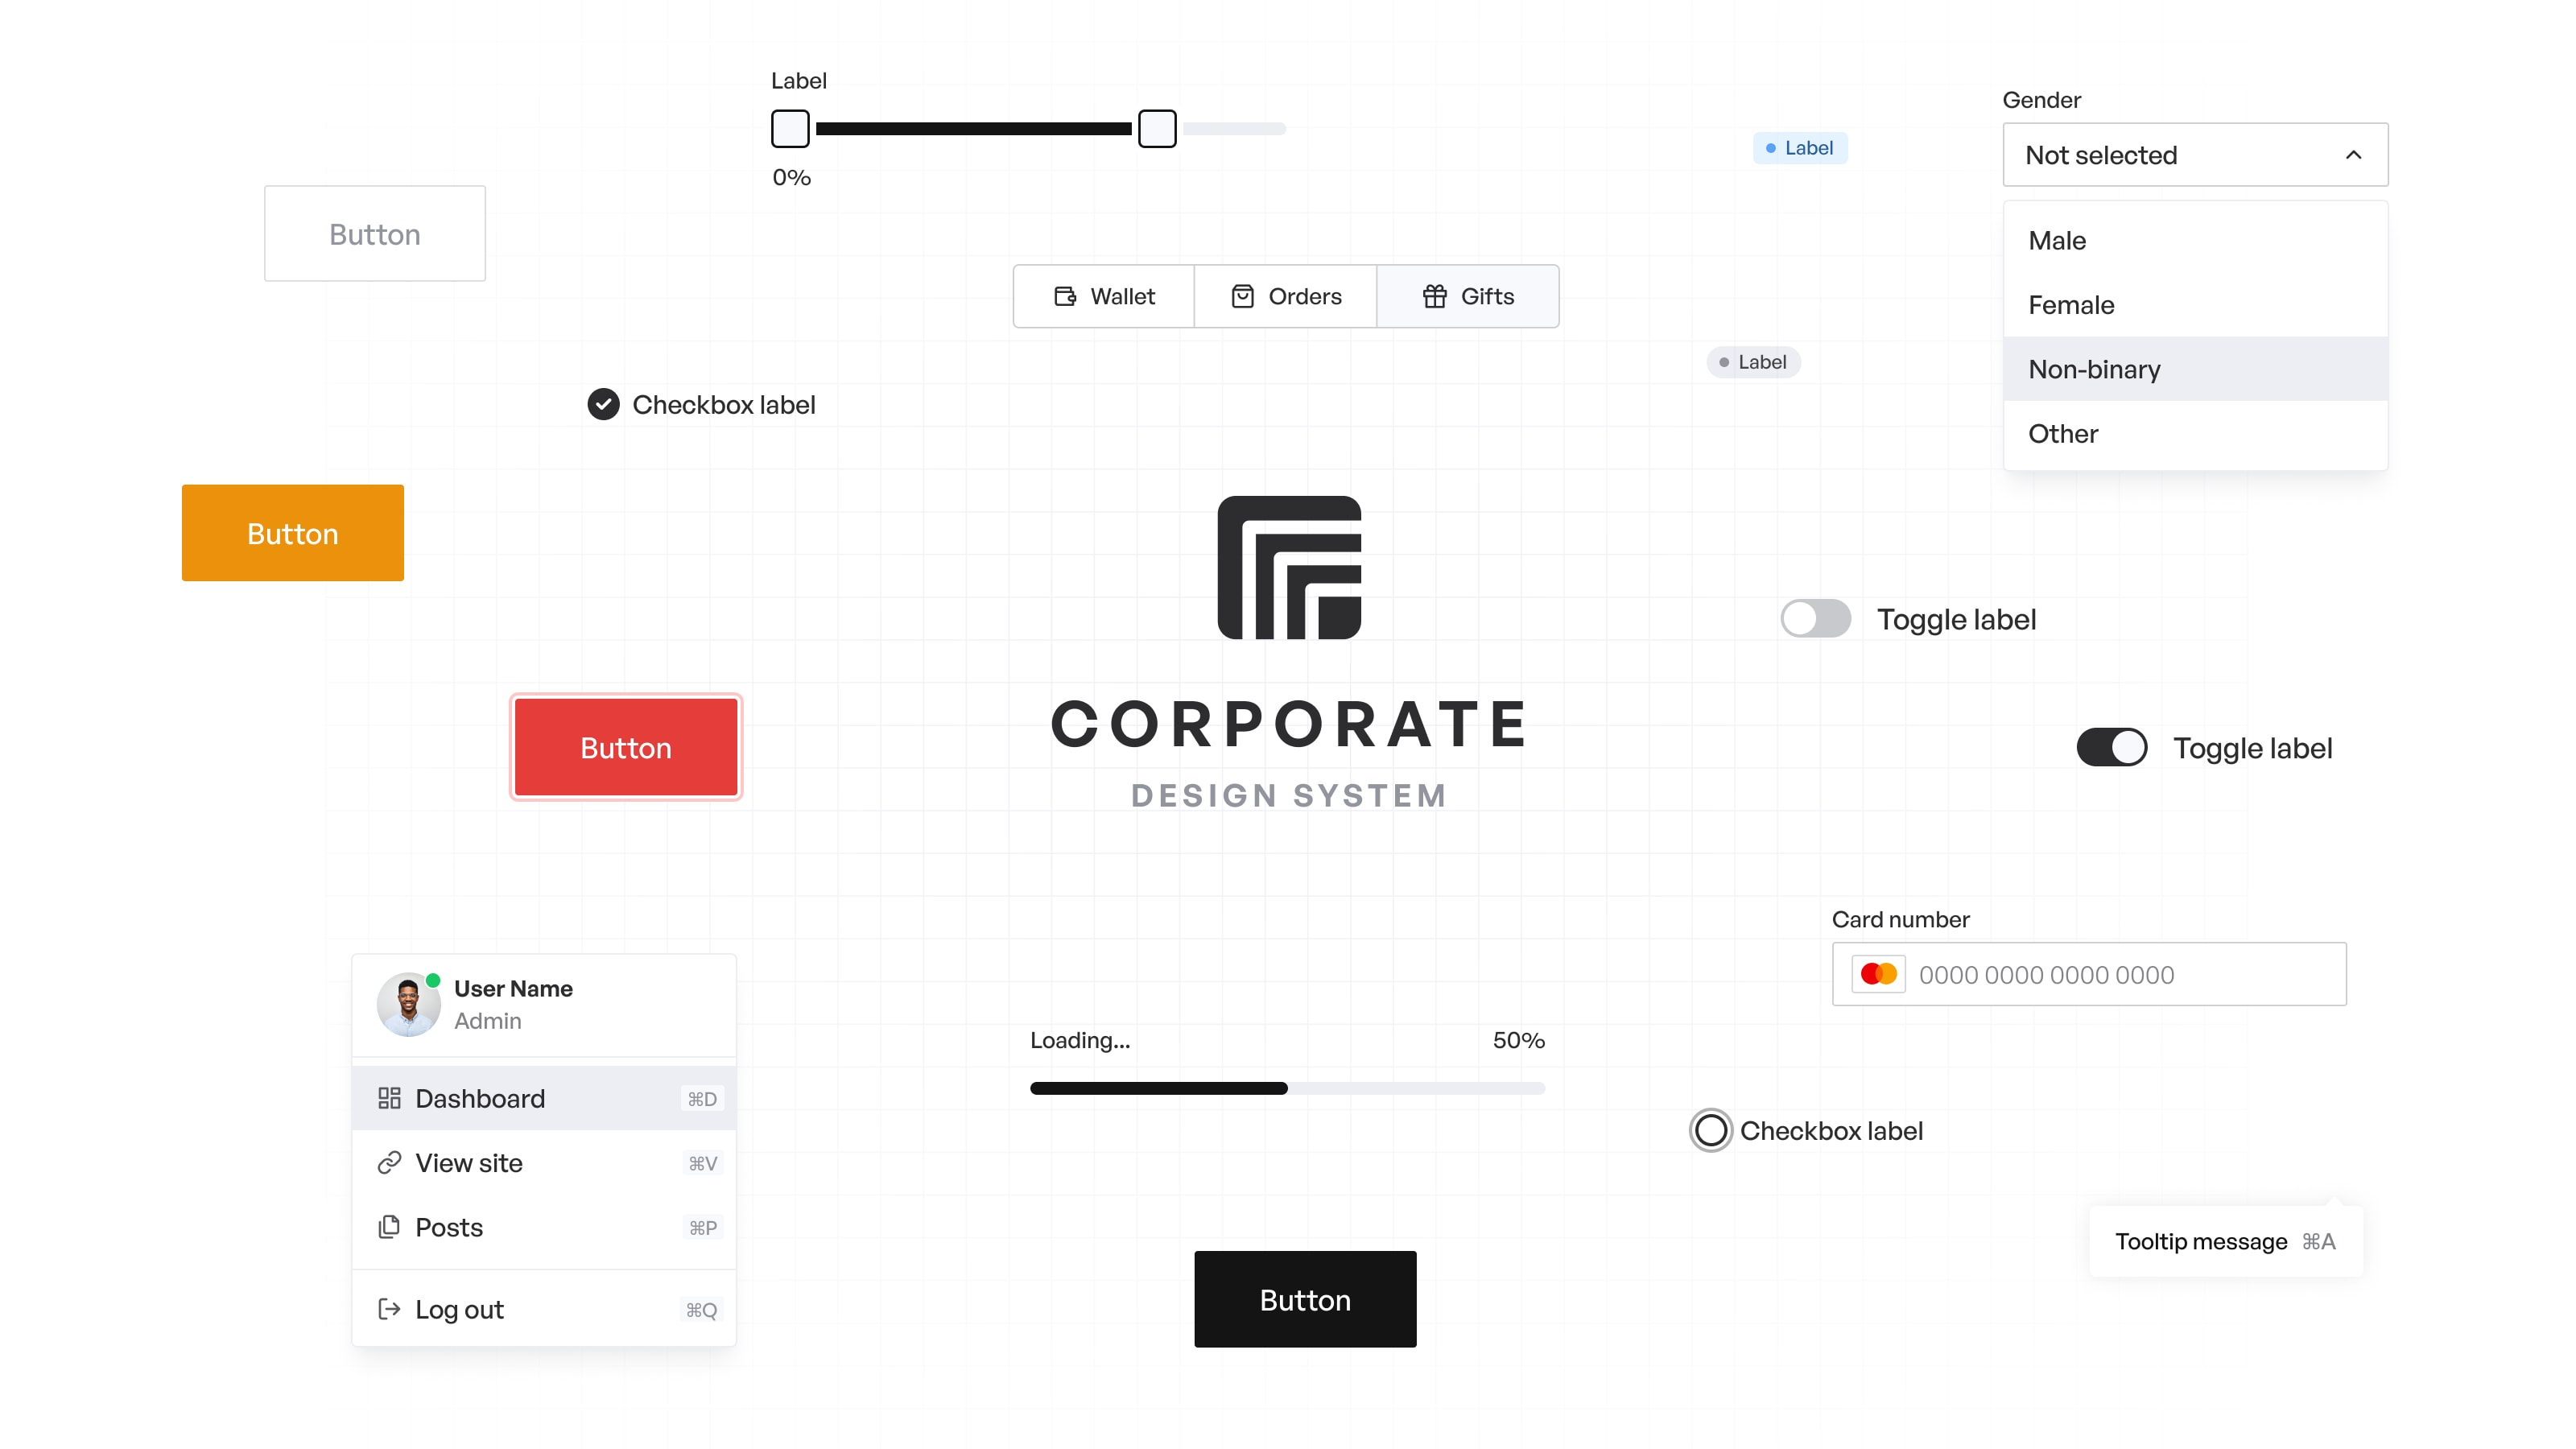The image size is (2576, 1449).
Task: Expand the Gender dropdown menu
Action: pyautogui.click(x=2195, y=154)
